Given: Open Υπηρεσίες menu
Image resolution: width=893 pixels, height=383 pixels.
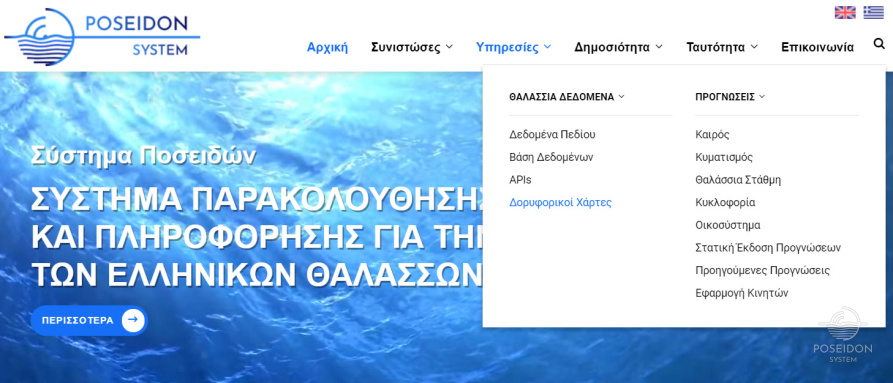Looking at the screenshot, I should [513, 47].
